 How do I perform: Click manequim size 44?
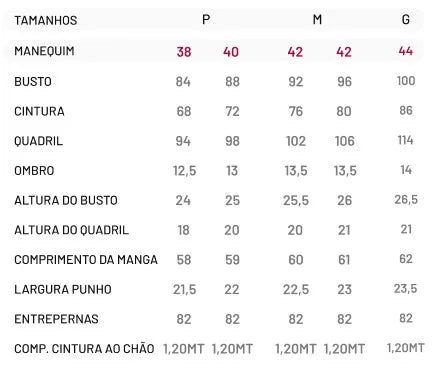pyautogui.click(x=406, y=51)
